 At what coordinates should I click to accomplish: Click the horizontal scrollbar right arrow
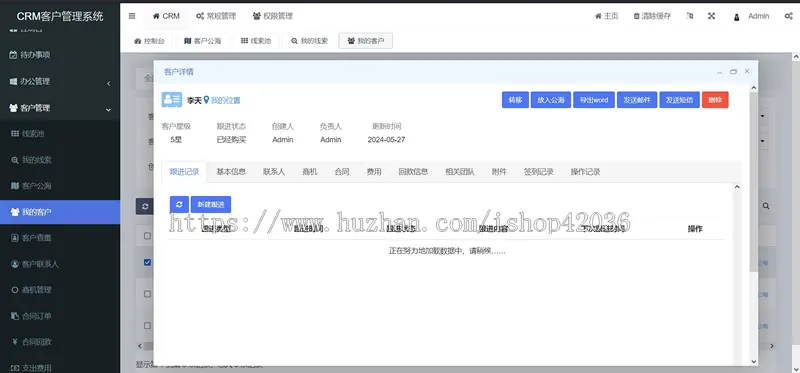click(x=772, y=346)
